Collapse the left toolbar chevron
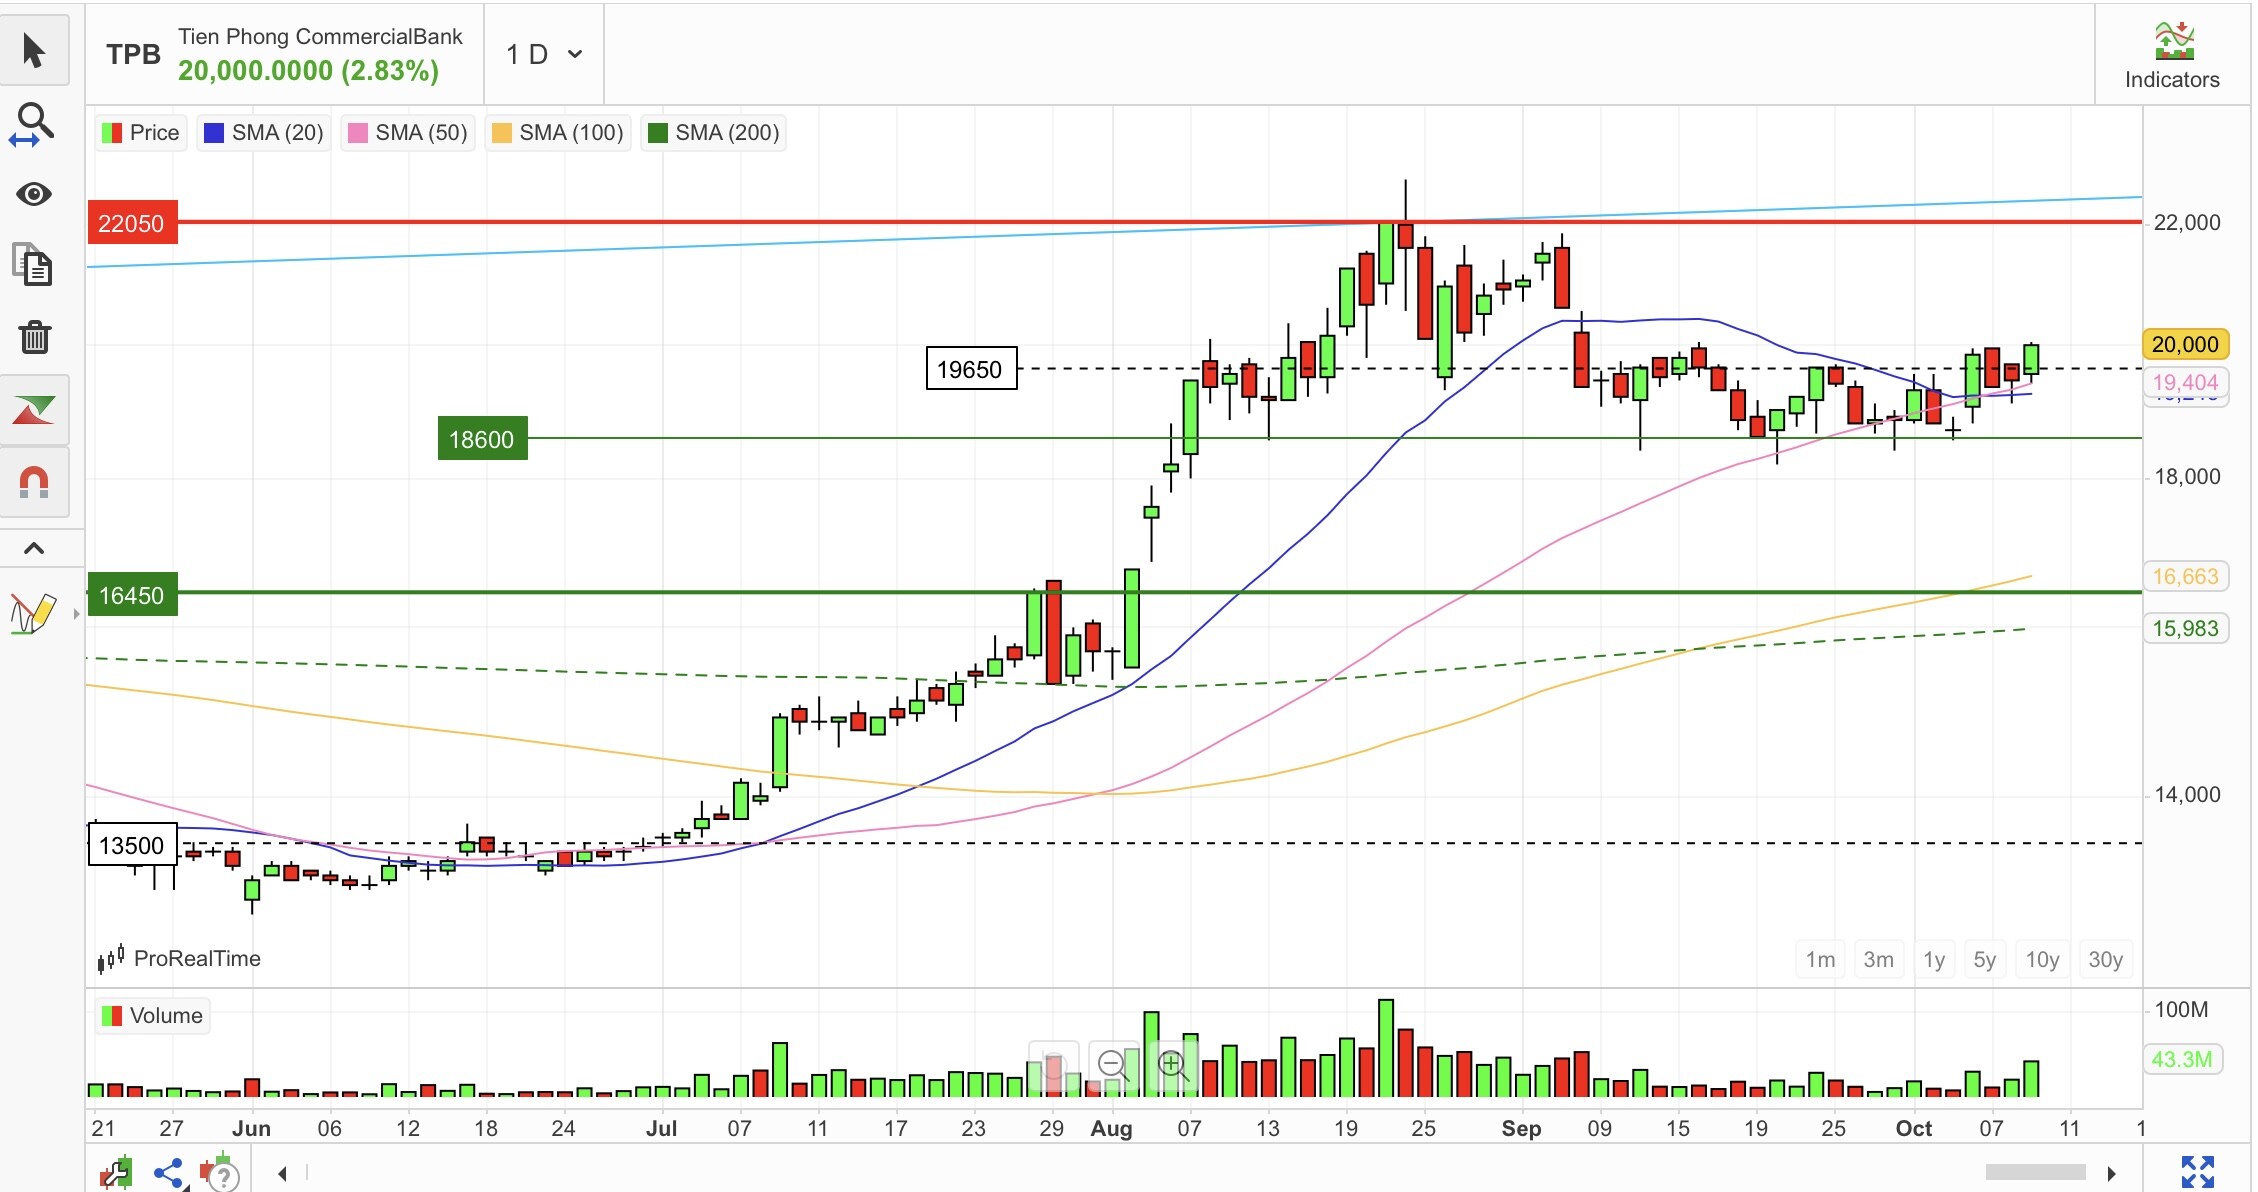Screen dimensions: 2258x1192 point(33,548)
